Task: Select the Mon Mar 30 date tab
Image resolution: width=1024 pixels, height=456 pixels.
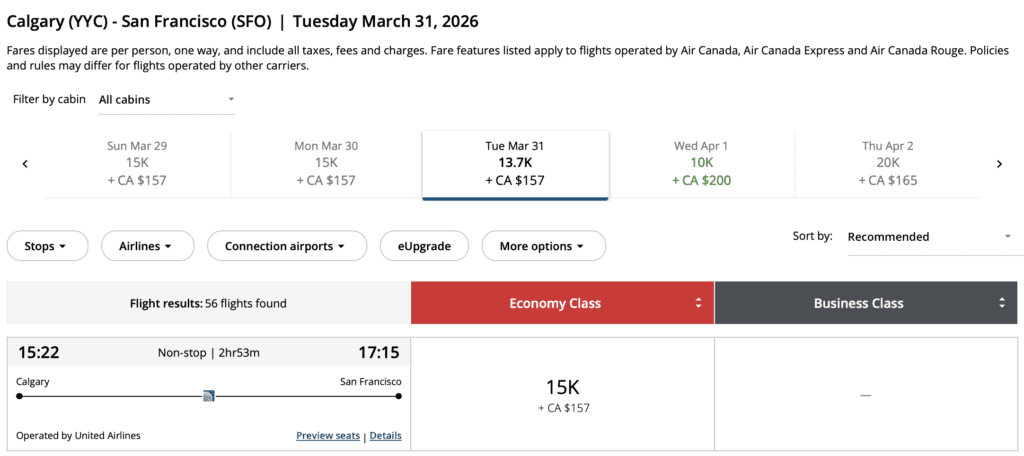Action: [x=326, y=163]
